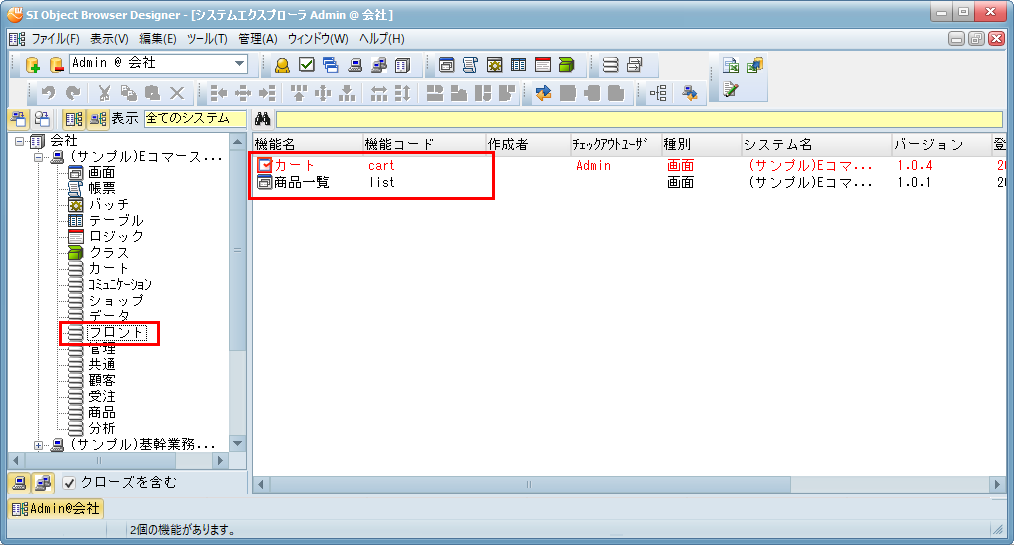The width and height of the screenshot is (1014, 545).
Task: Open the Admin @ 会社 connection dropdown
Action: tap(240, 64)
